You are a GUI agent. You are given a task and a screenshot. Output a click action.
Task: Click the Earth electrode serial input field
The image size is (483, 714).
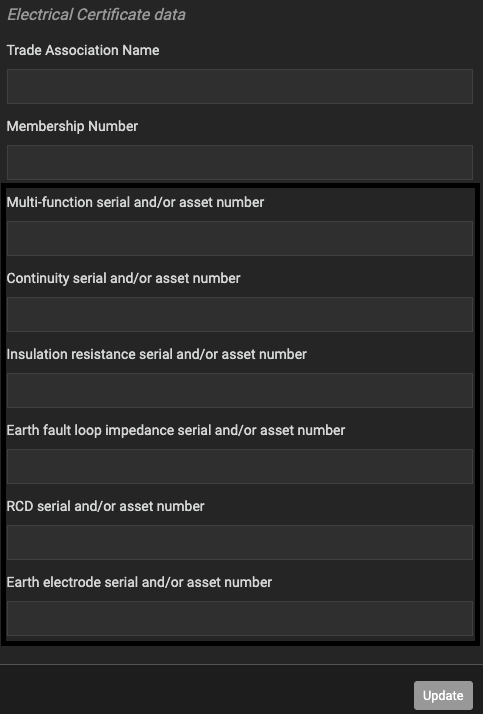coord(240,619)
